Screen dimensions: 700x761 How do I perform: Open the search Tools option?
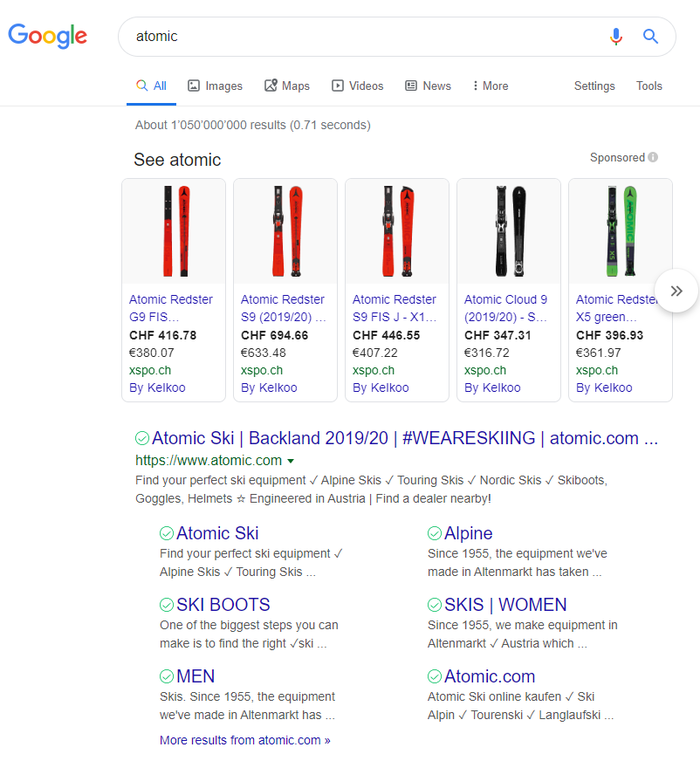click(649, 86)
